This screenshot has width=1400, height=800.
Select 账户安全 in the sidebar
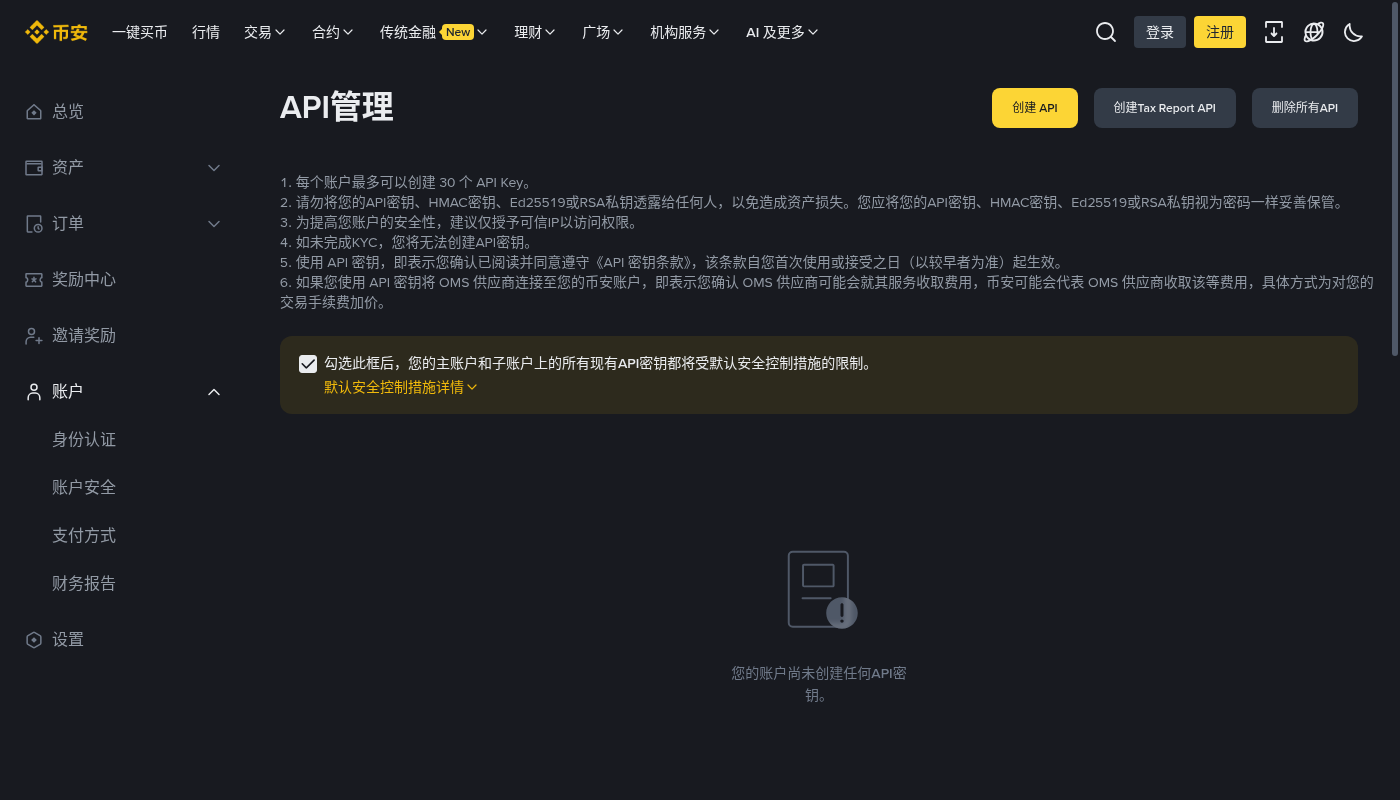point(84,488)
